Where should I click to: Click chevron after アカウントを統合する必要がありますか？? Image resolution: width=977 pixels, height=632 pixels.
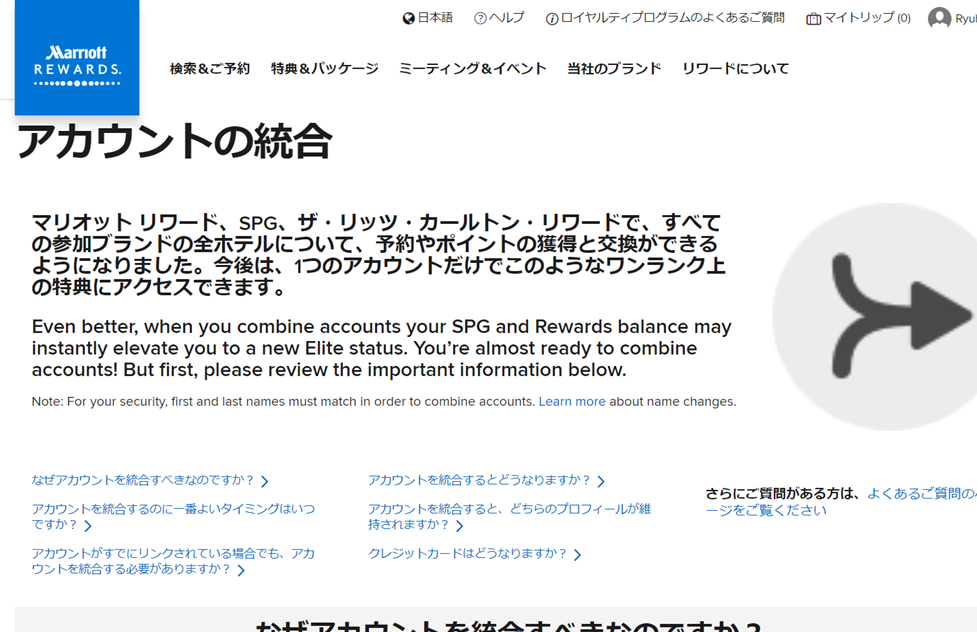coord(241,570)
